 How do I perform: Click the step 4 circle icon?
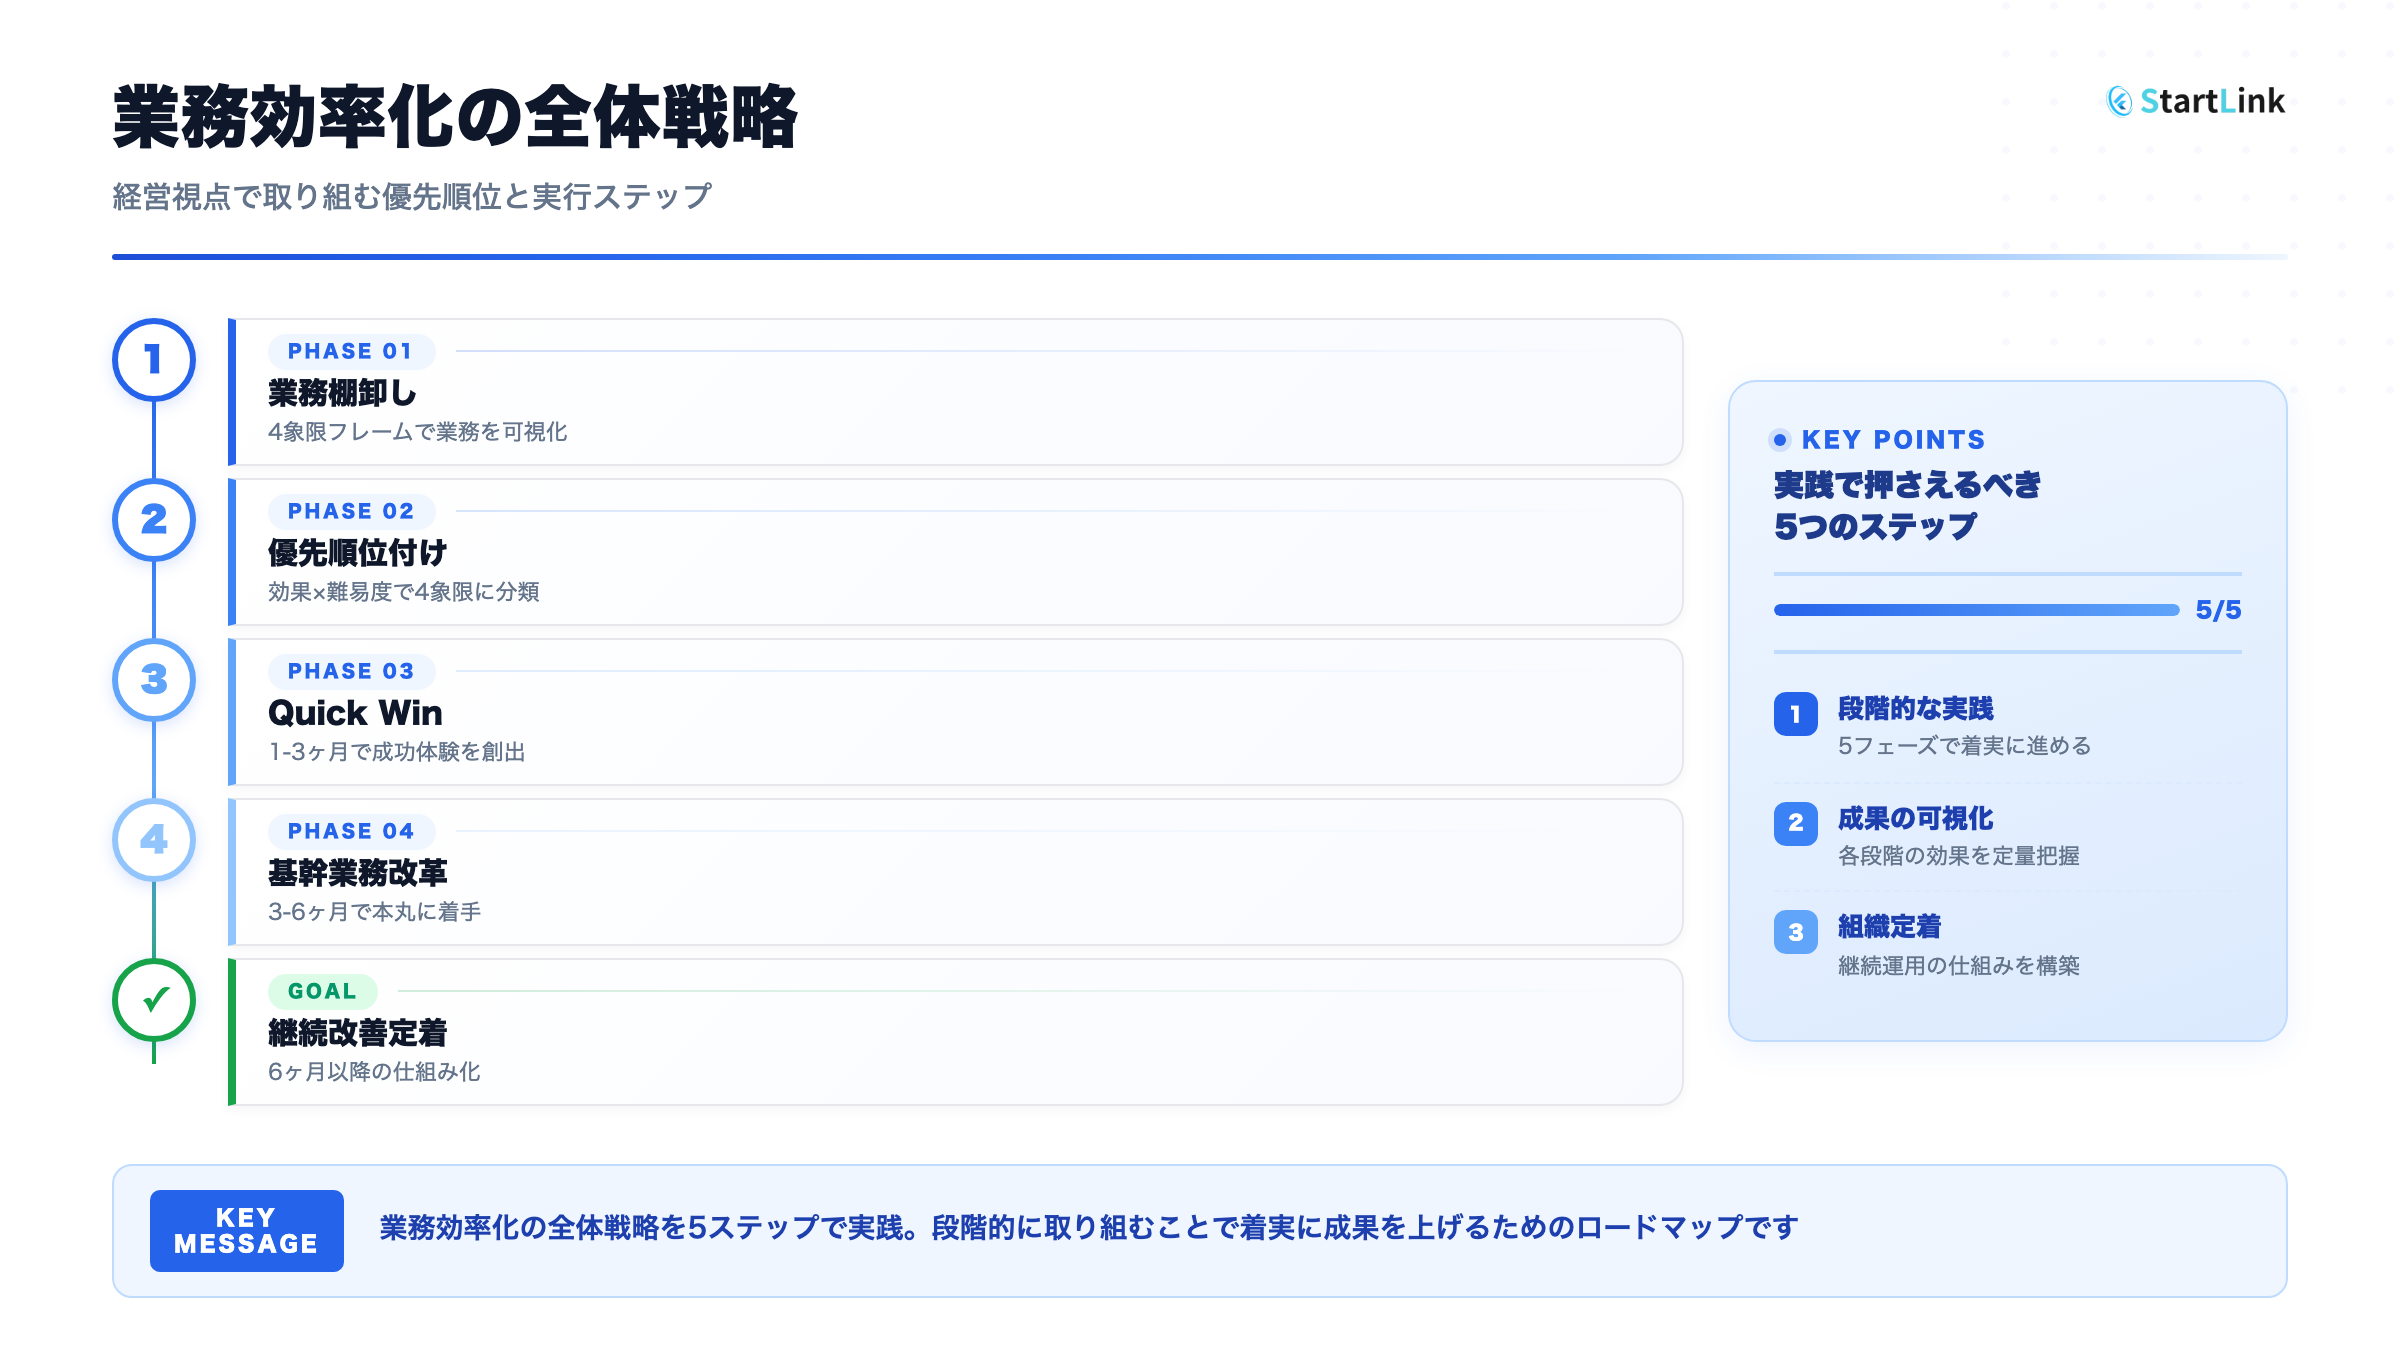(153, 840)
